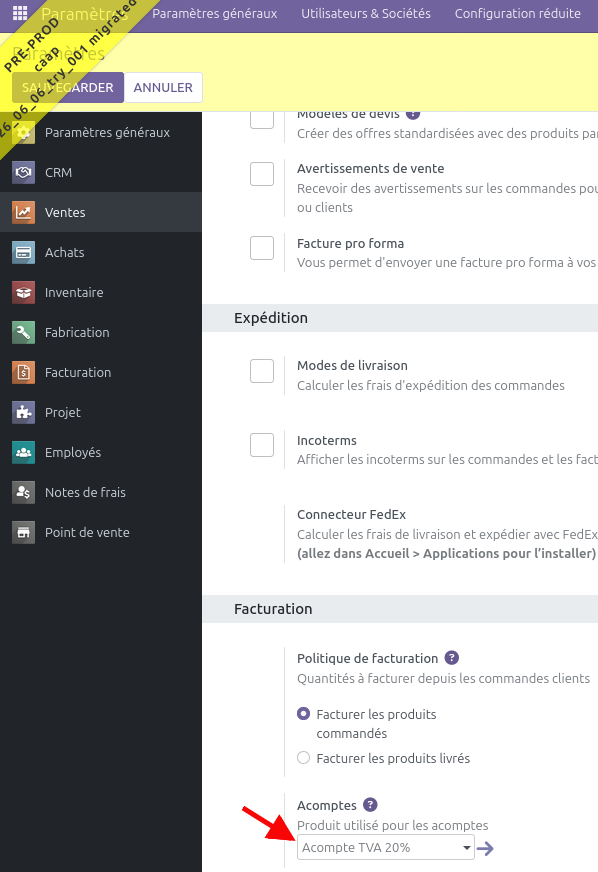Image resolution: width=598 pixels, height=872 pixels.
Task: Enable Modes de livraison checkbox
Action: point(262,371)
